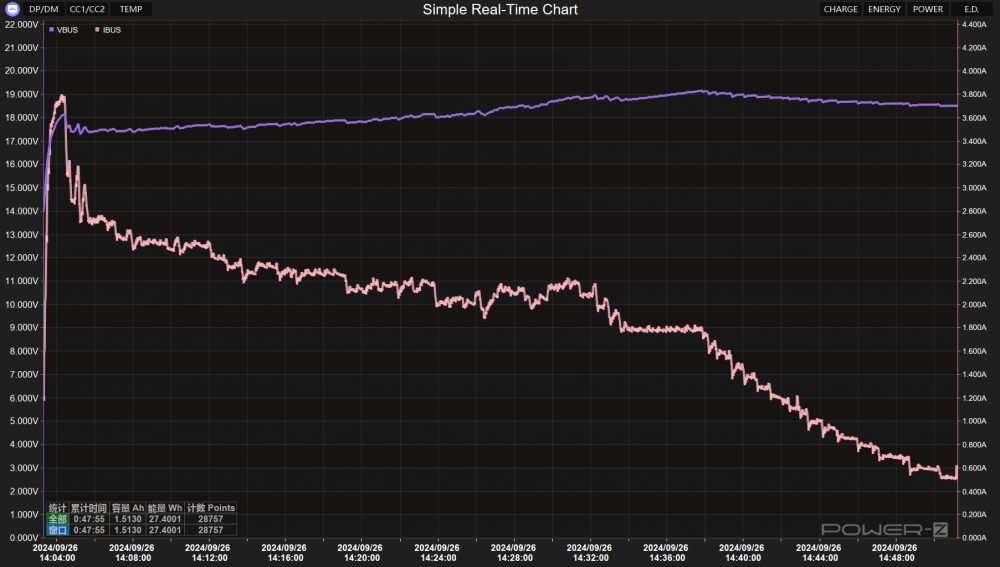The image size is (1000, 567).
Task: Click the POWER-Z app logo icon
Action: coord(12,9)
